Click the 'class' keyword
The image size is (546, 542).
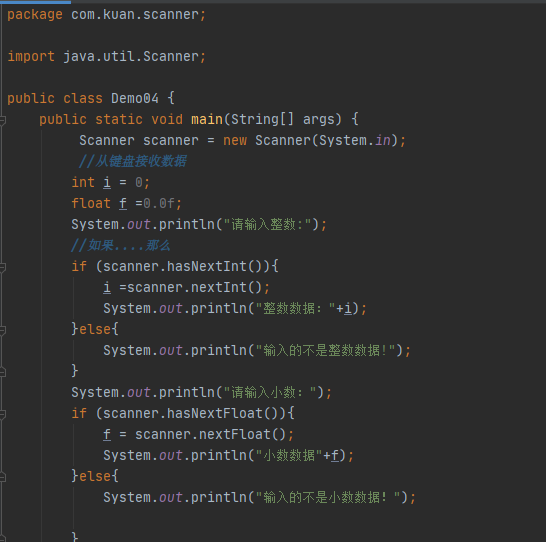pyautogui.click(x=83, y=99)
